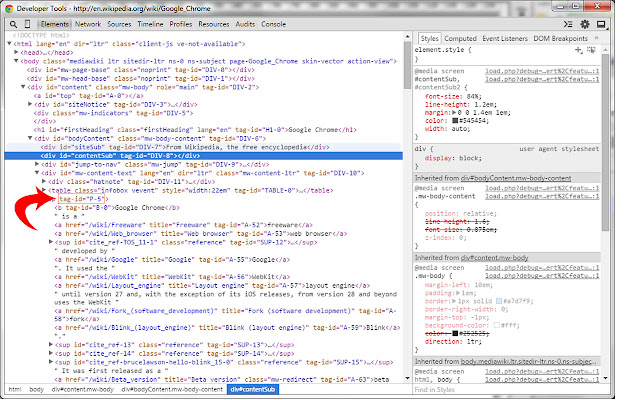The height and width of the screenshot is (400, 640).
Task: Switch to the Timeline tab
Action: point(150,24)
